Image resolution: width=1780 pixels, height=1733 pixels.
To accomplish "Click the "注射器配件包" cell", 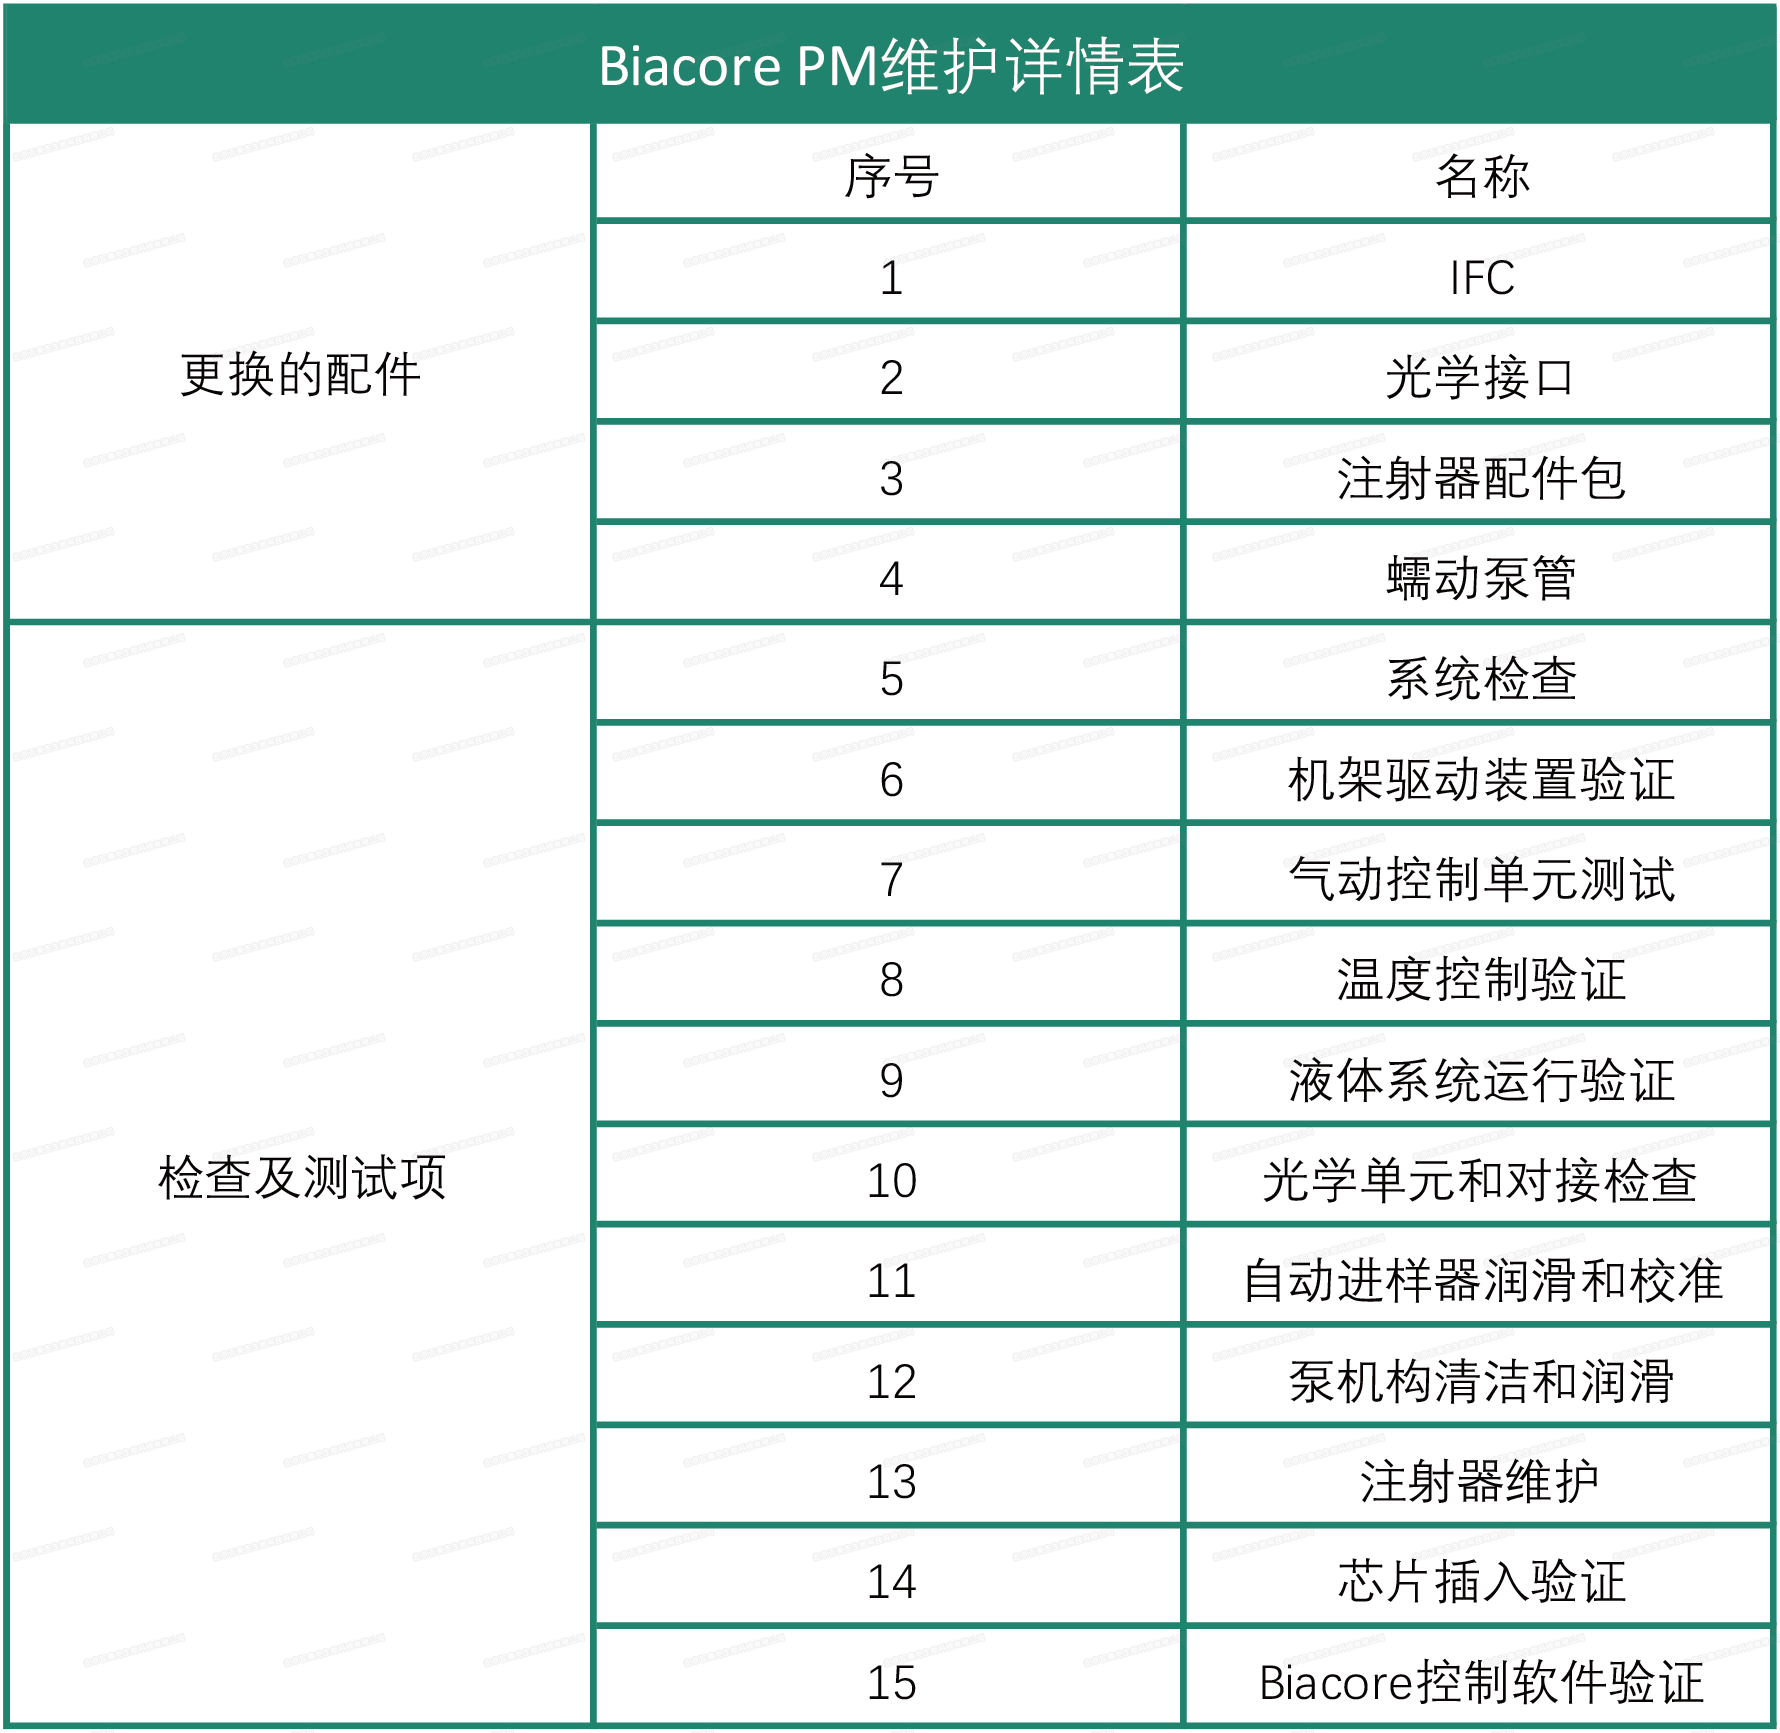I will pos(1479,472).
